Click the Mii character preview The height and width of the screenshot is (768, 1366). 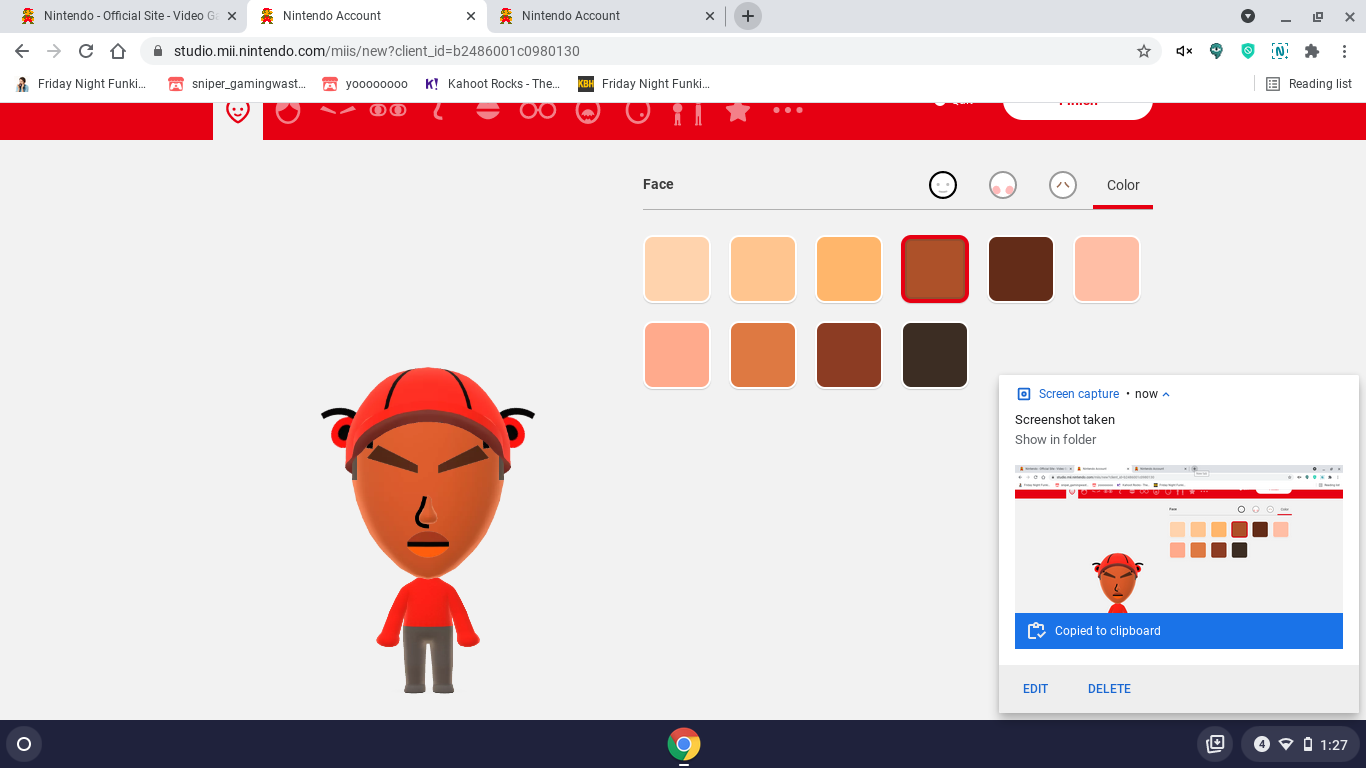[428, 530]
